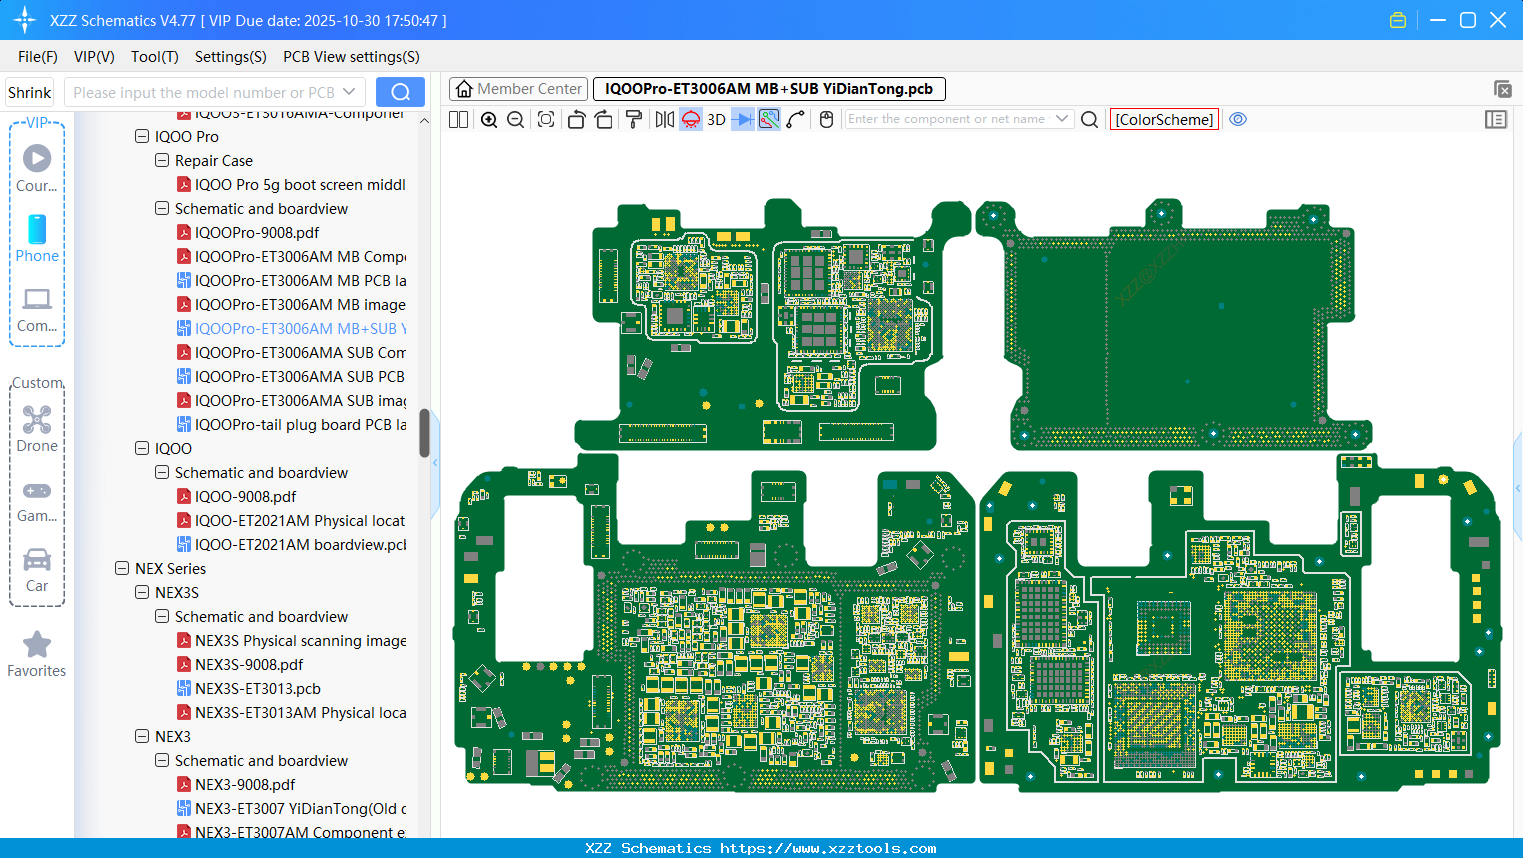Open the ColorScheme picker
1523x858 pixels.
[1164, 119]
